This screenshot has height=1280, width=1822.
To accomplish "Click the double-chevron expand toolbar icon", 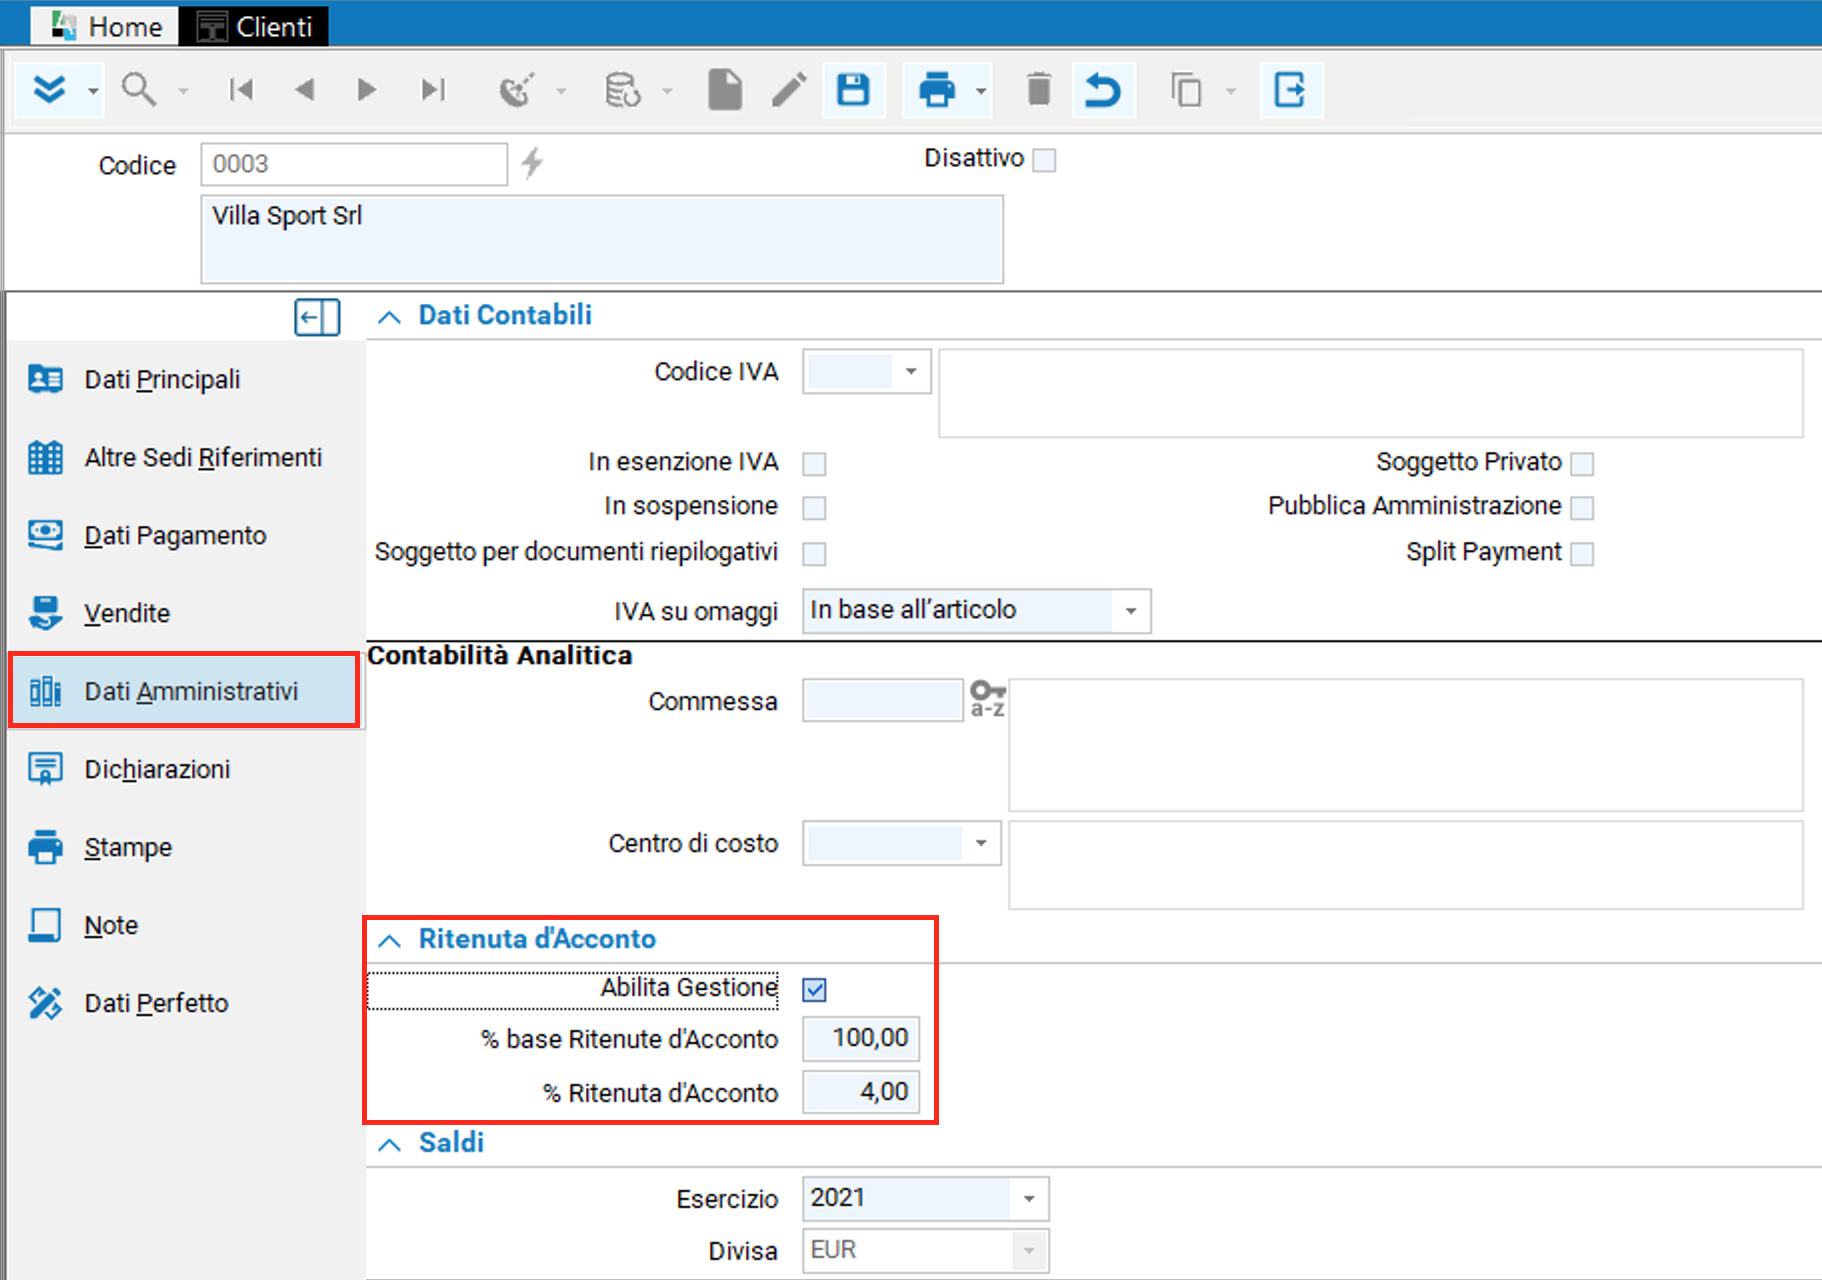I will tap(49, 90).
